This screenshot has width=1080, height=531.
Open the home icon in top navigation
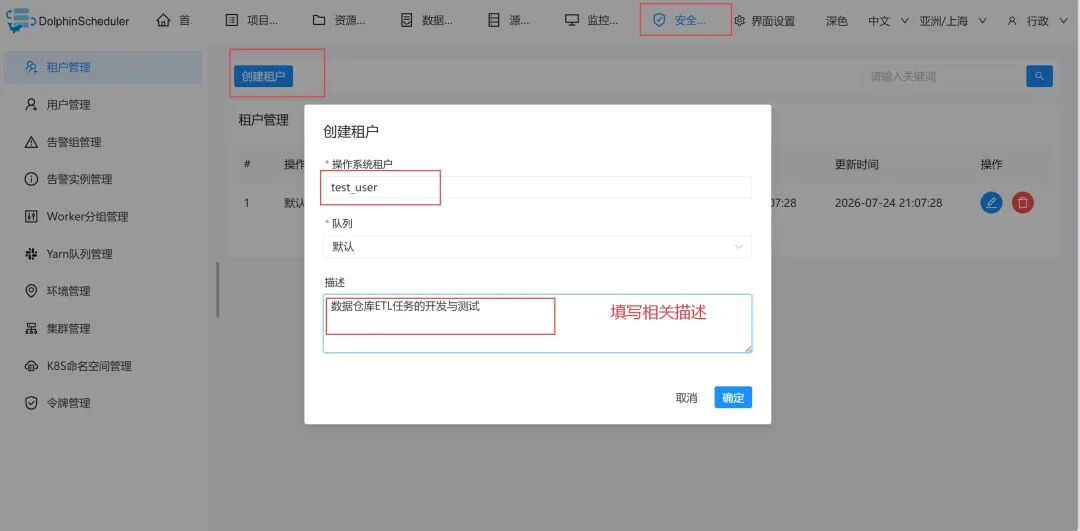point(163,20)
